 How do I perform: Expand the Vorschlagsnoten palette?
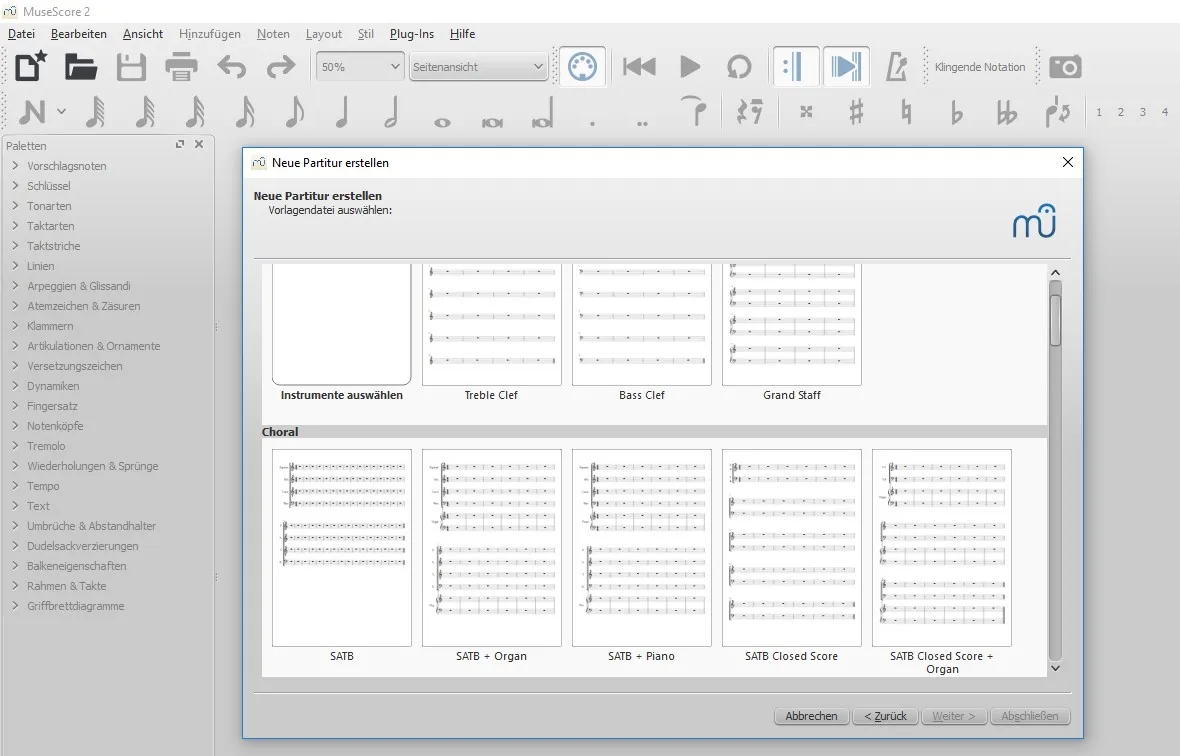click(x=15, y=165)
